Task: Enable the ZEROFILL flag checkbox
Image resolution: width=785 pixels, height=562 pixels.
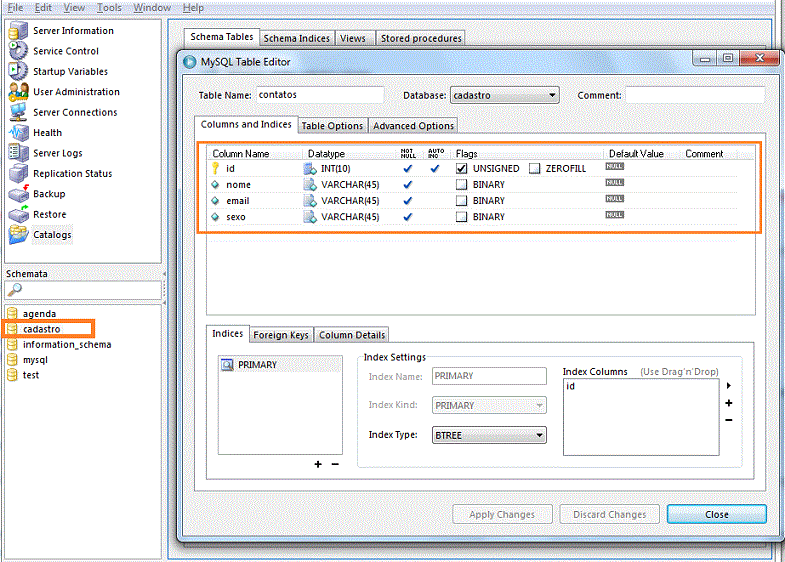Action: pos(535,169)
